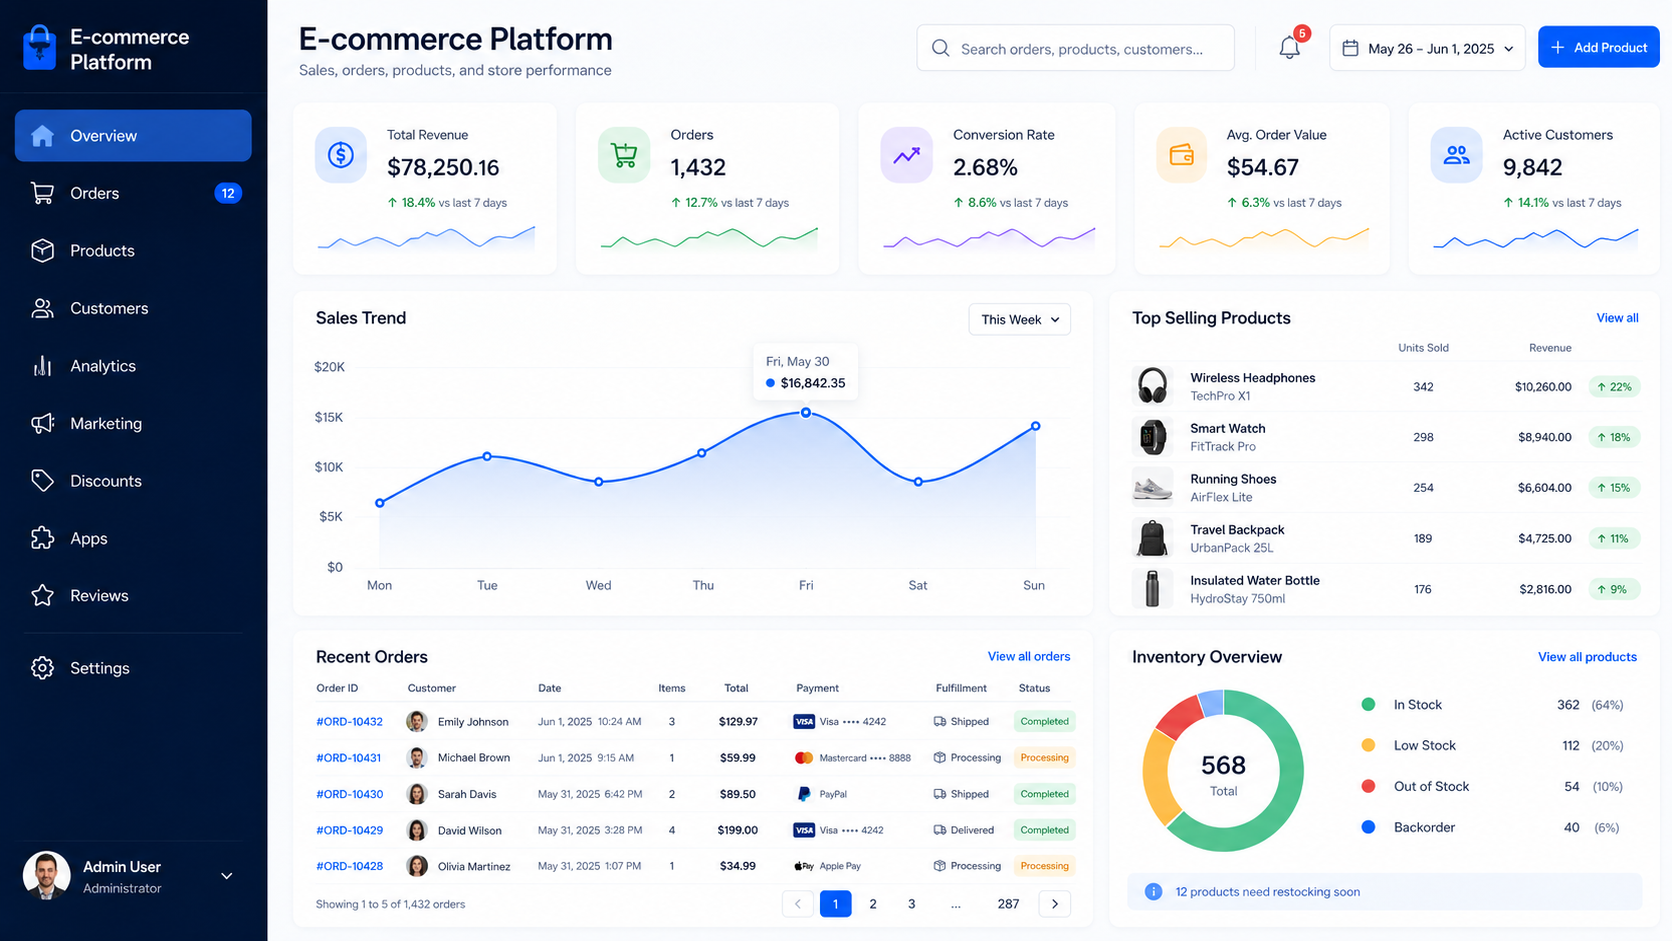Click the Travel Backpack product thumbnail
This screenshot has height=941, width=1672.
(1152, 538)
